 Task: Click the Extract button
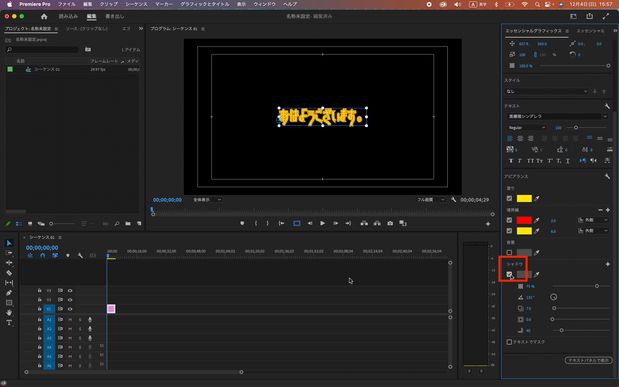[377, 224]
